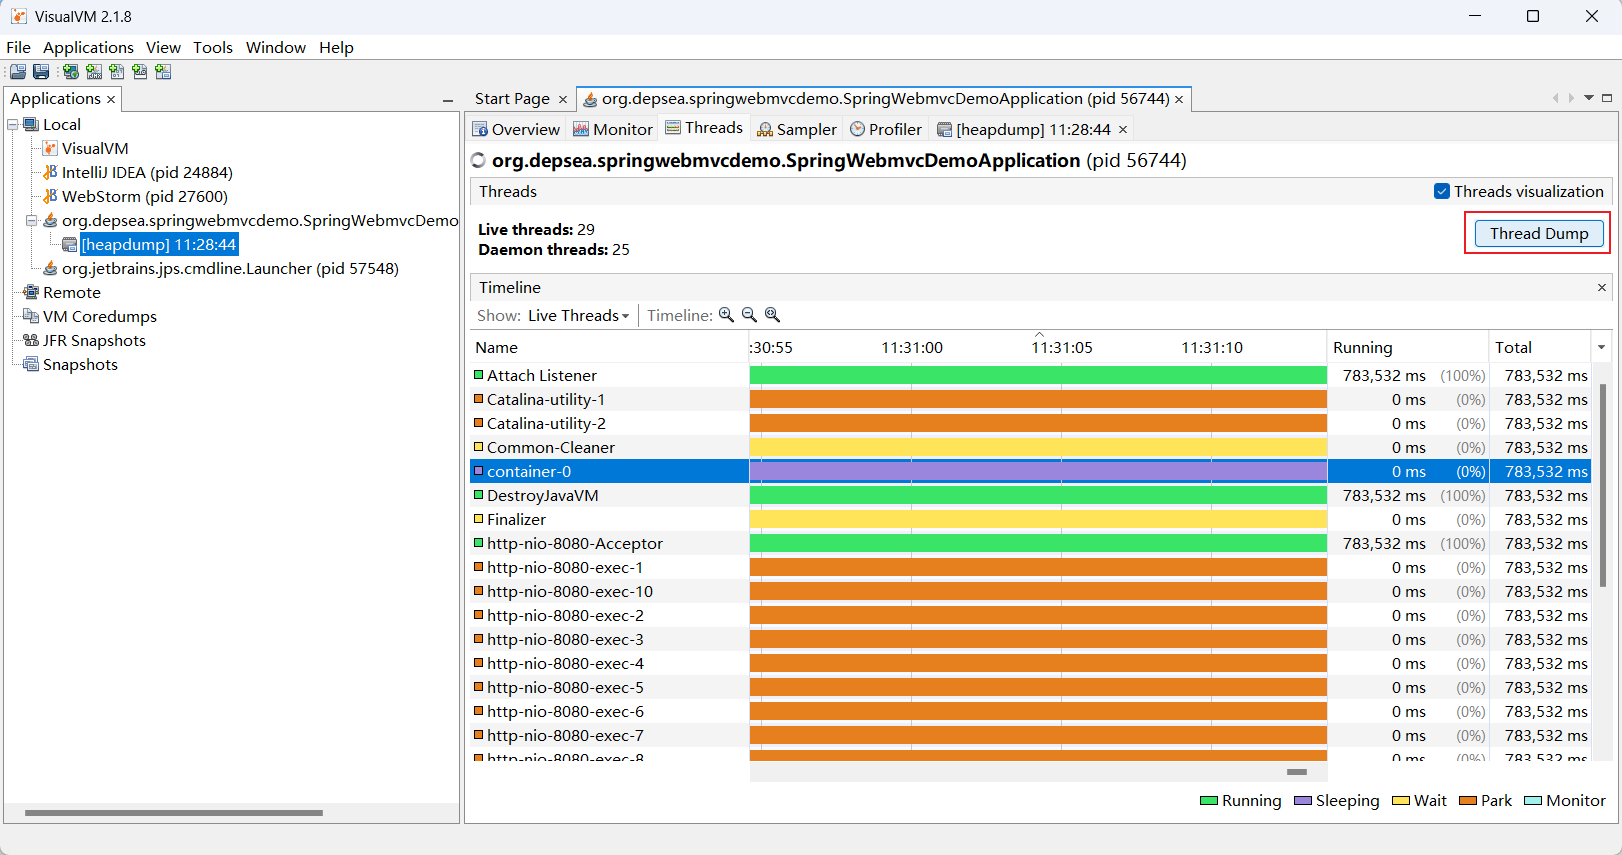This screenshot has width=1622, height=855.
Task: Click the timeline scale-to-fit magnifier icon
Action: pyautogui.click(x=772, y=315)
